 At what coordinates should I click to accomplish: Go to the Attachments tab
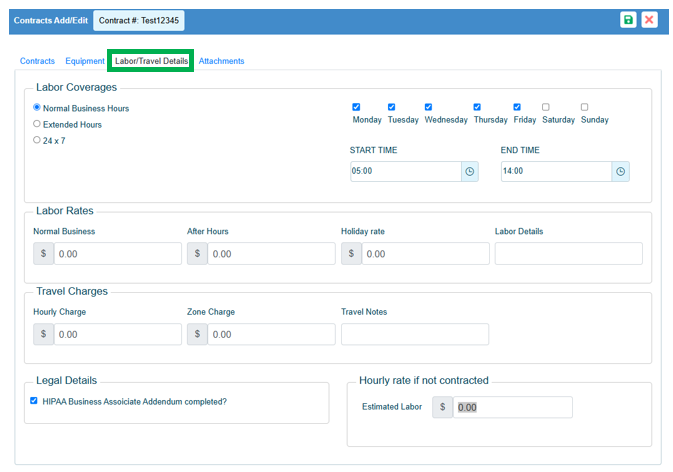point(221,61)
